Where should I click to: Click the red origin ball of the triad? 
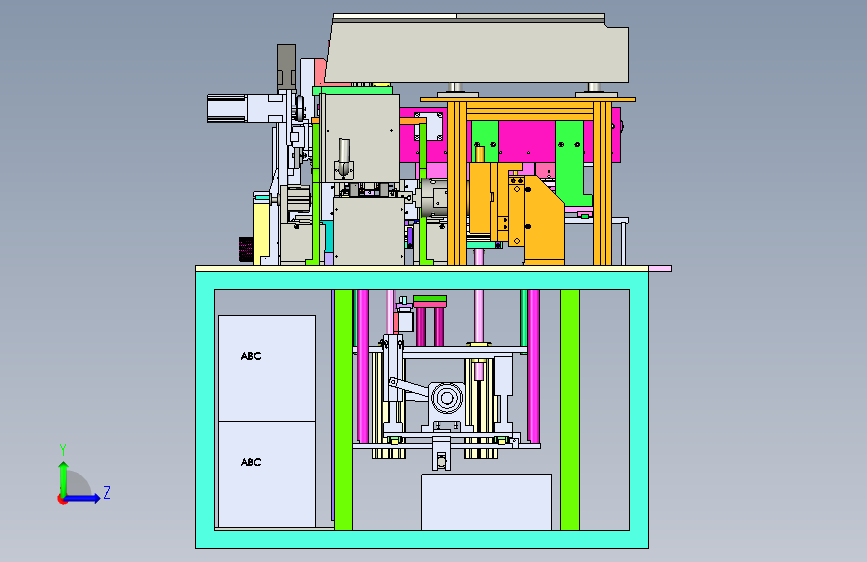pos(62,499)
